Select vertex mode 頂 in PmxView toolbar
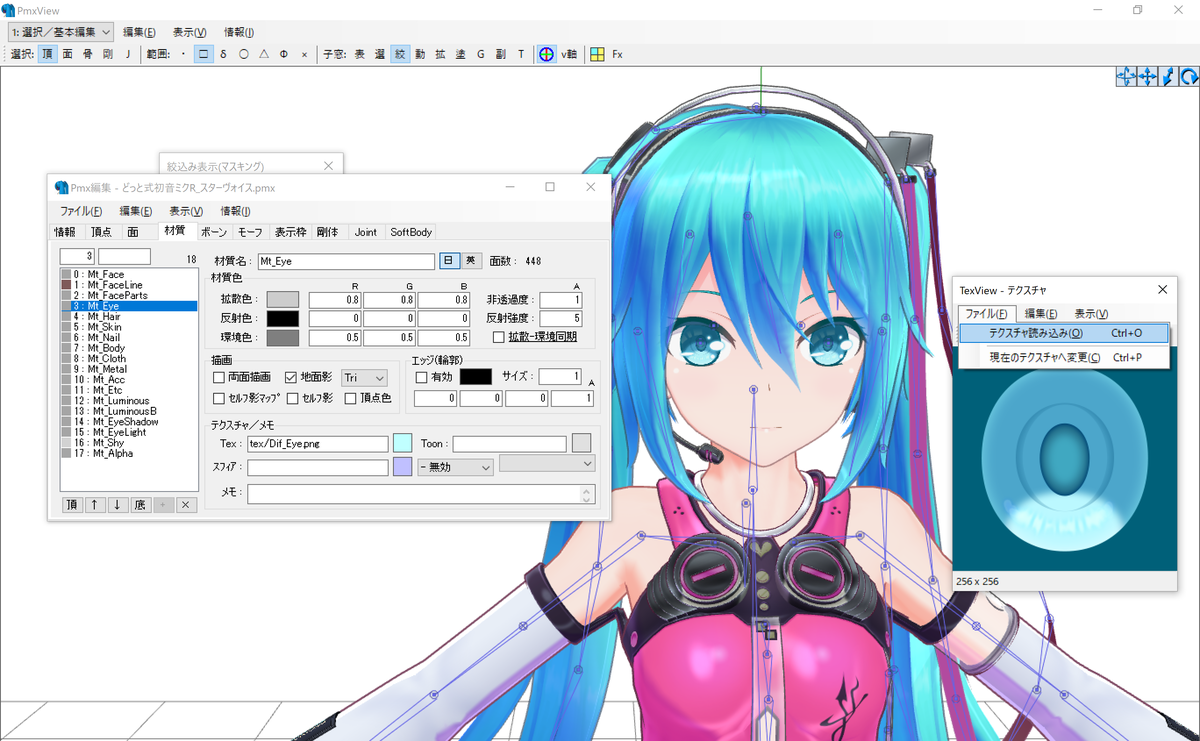Image resolution: width=1200 pixels, height=741 pixels. coord(48,54)
